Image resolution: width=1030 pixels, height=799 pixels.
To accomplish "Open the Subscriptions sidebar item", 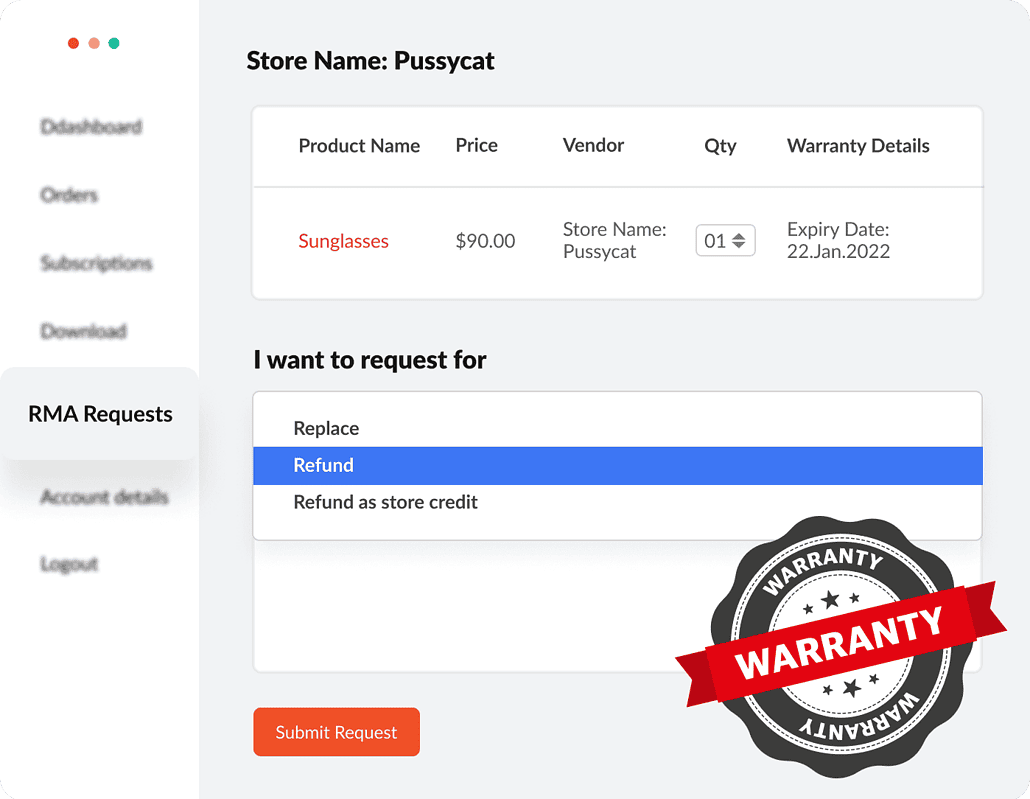I will pos(96,263).
